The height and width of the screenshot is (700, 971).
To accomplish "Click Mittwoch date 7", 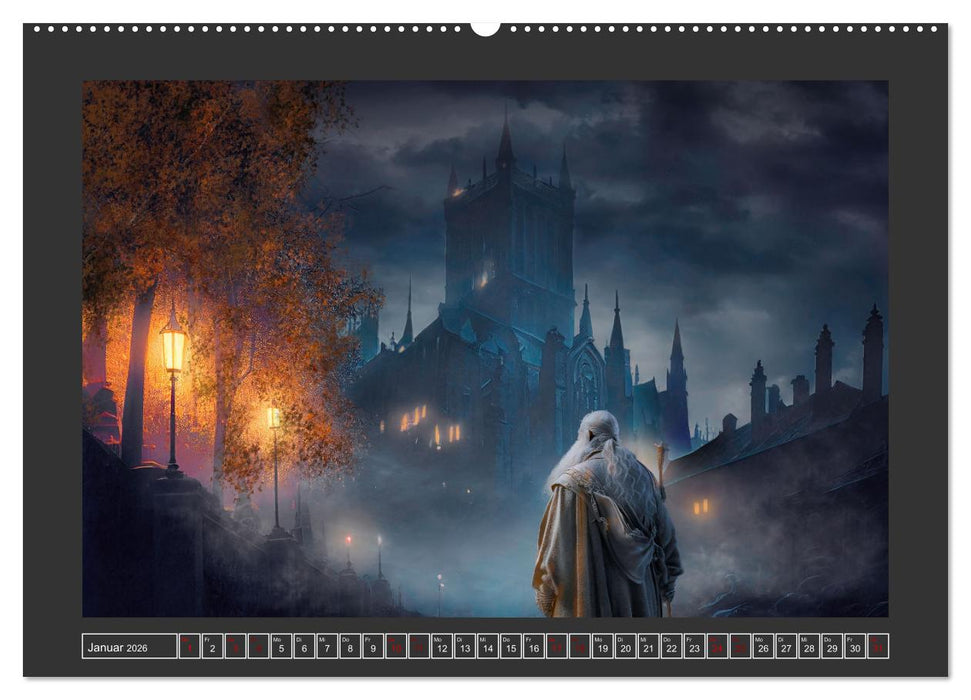I will (x=327, y=646).
